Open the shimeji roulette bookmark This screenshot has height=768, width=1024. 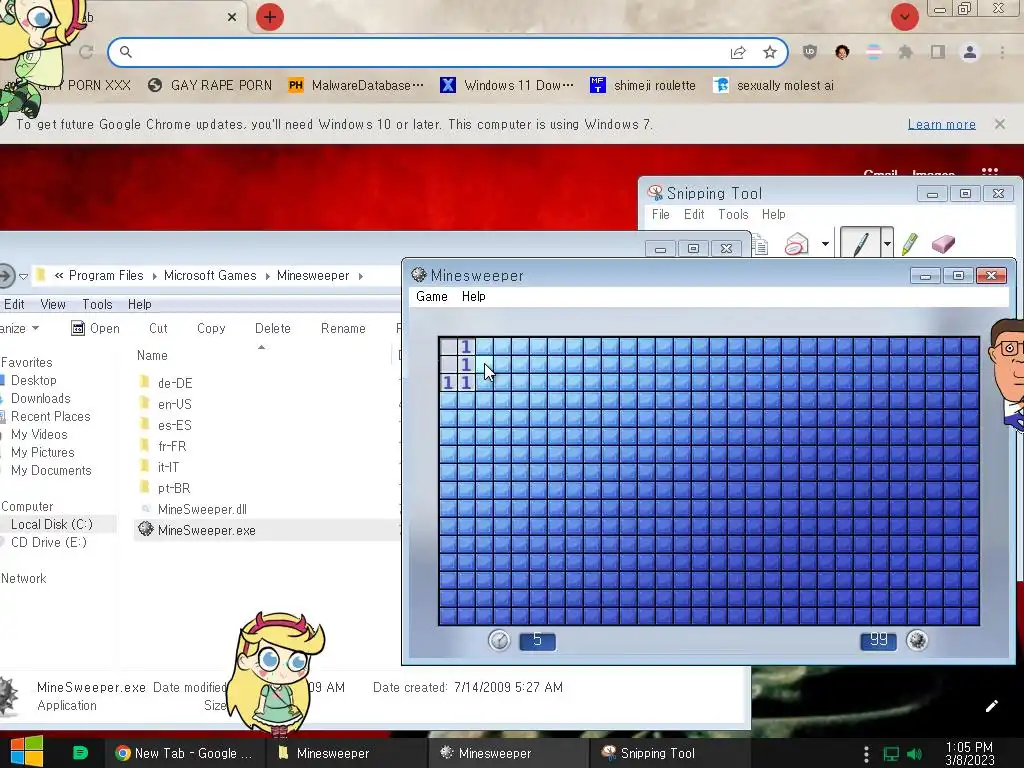[x=643, y=86]
